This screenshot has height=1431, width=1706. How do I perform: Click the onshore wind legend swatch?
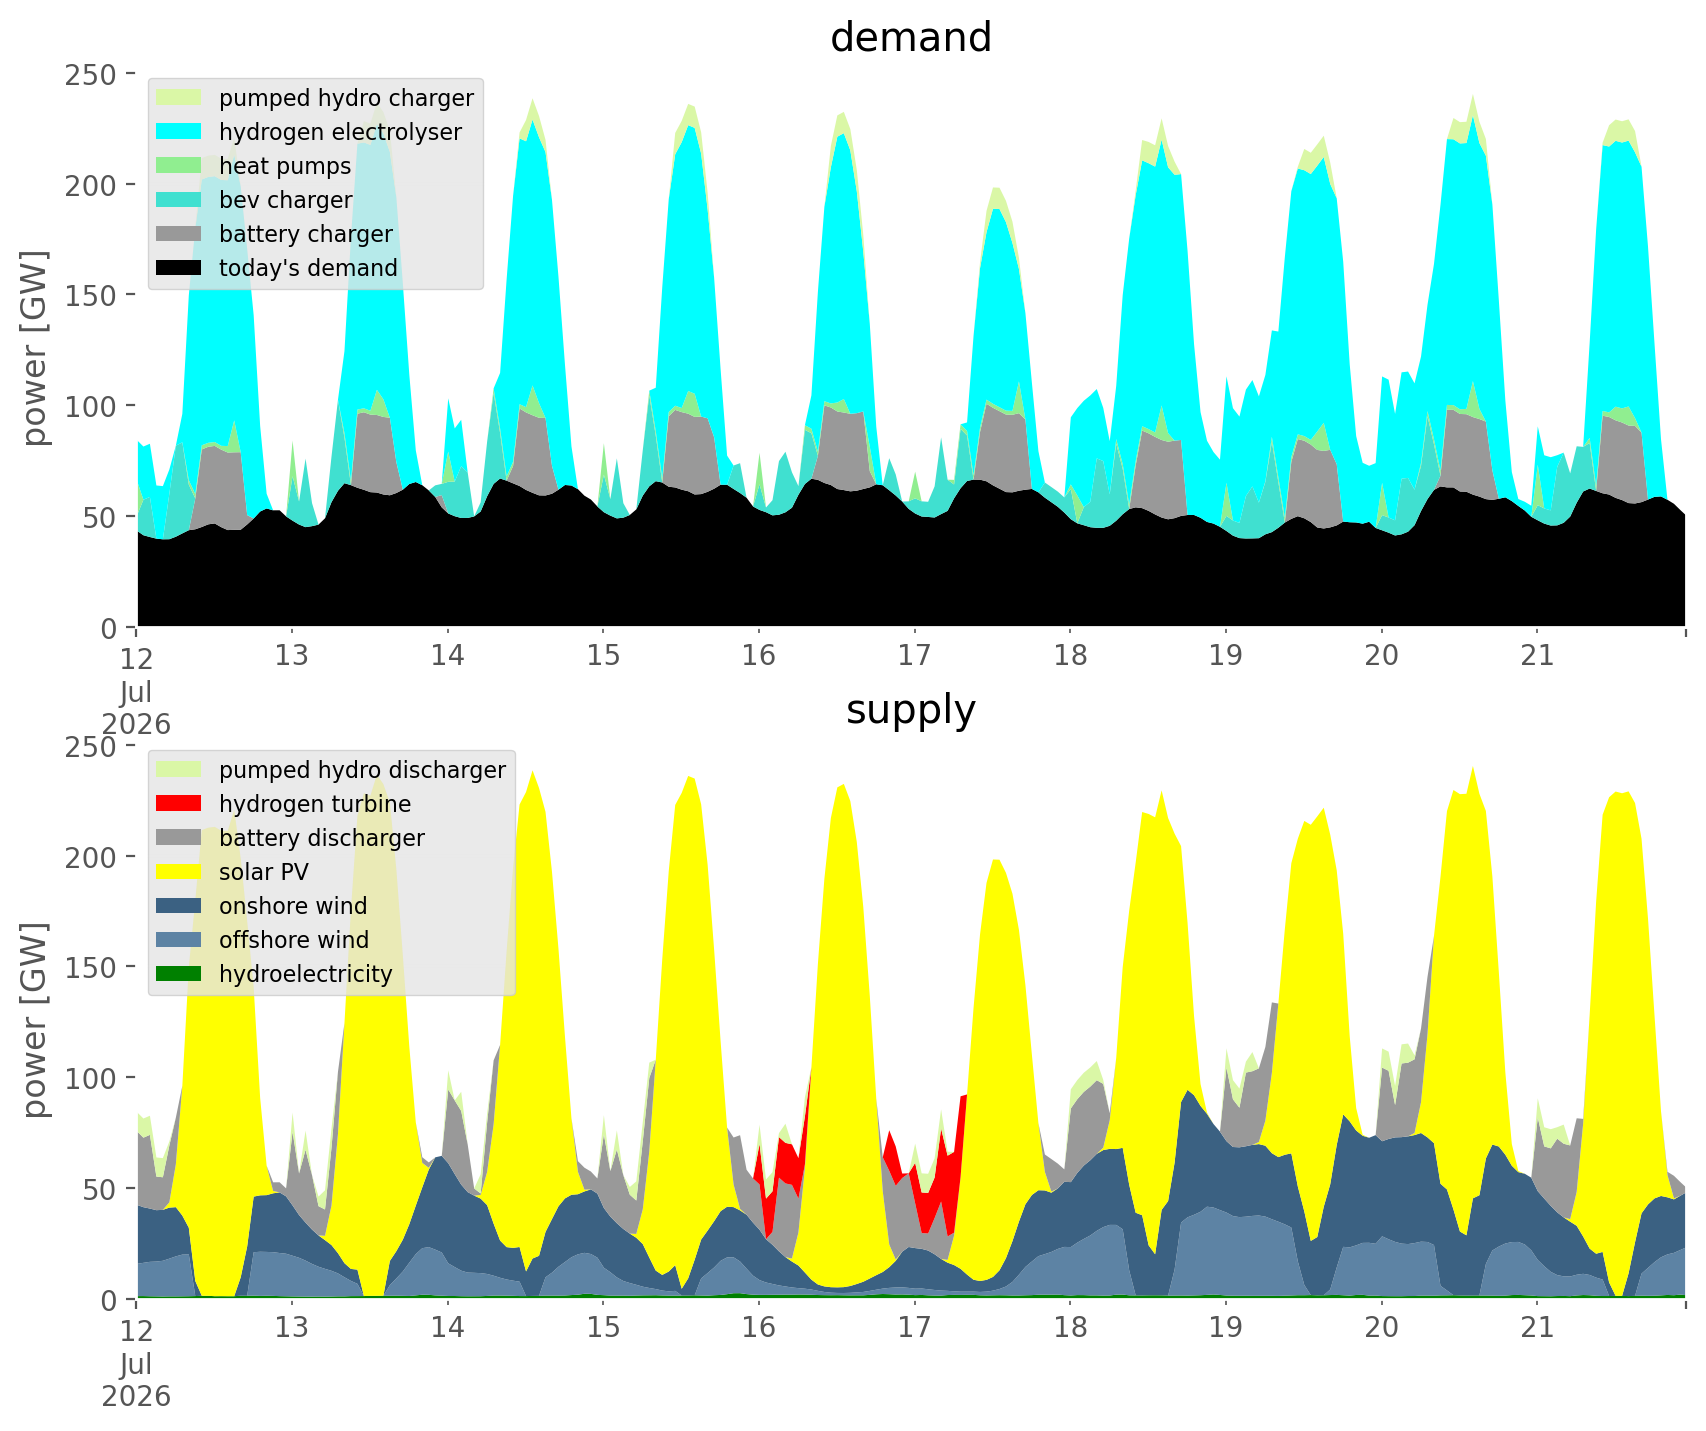point(180,906)
